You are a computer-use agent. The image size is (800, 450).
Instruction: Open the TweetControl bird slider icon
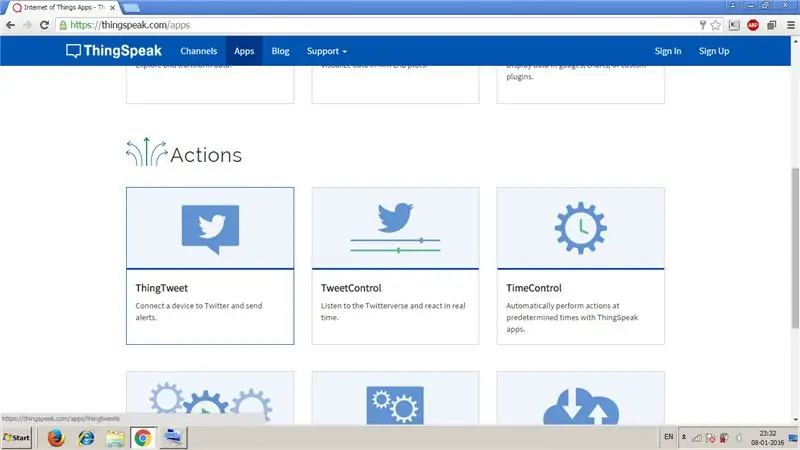pyautogui.click(x=395, y=228)
